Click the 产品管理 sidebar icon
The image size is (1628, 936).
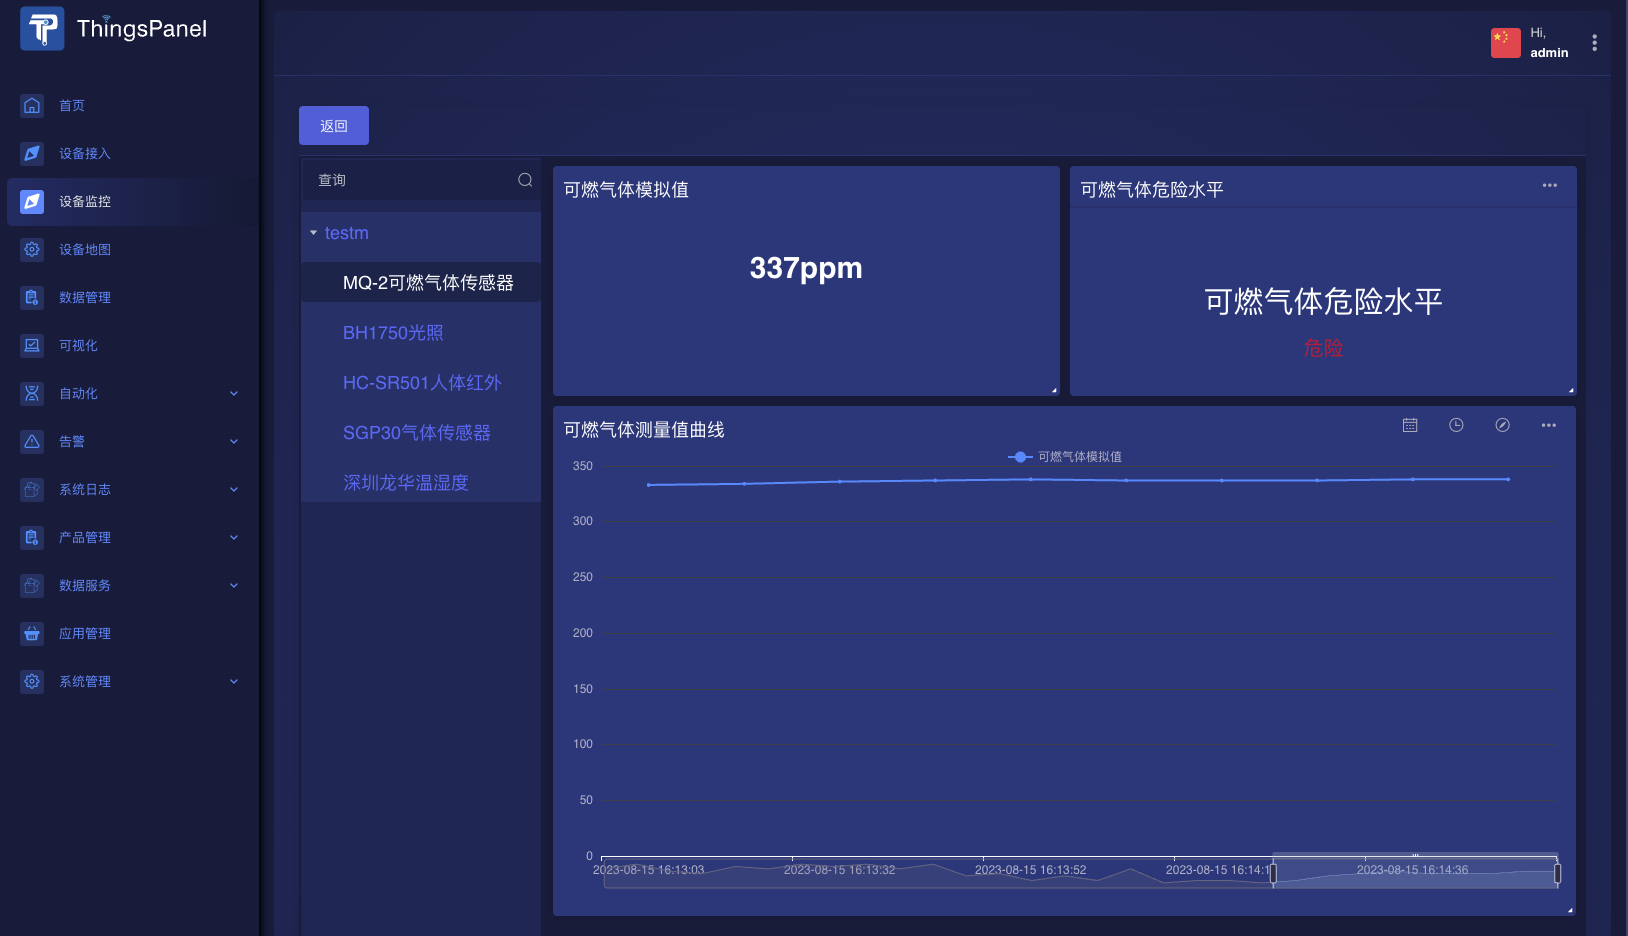click(32, 537)
